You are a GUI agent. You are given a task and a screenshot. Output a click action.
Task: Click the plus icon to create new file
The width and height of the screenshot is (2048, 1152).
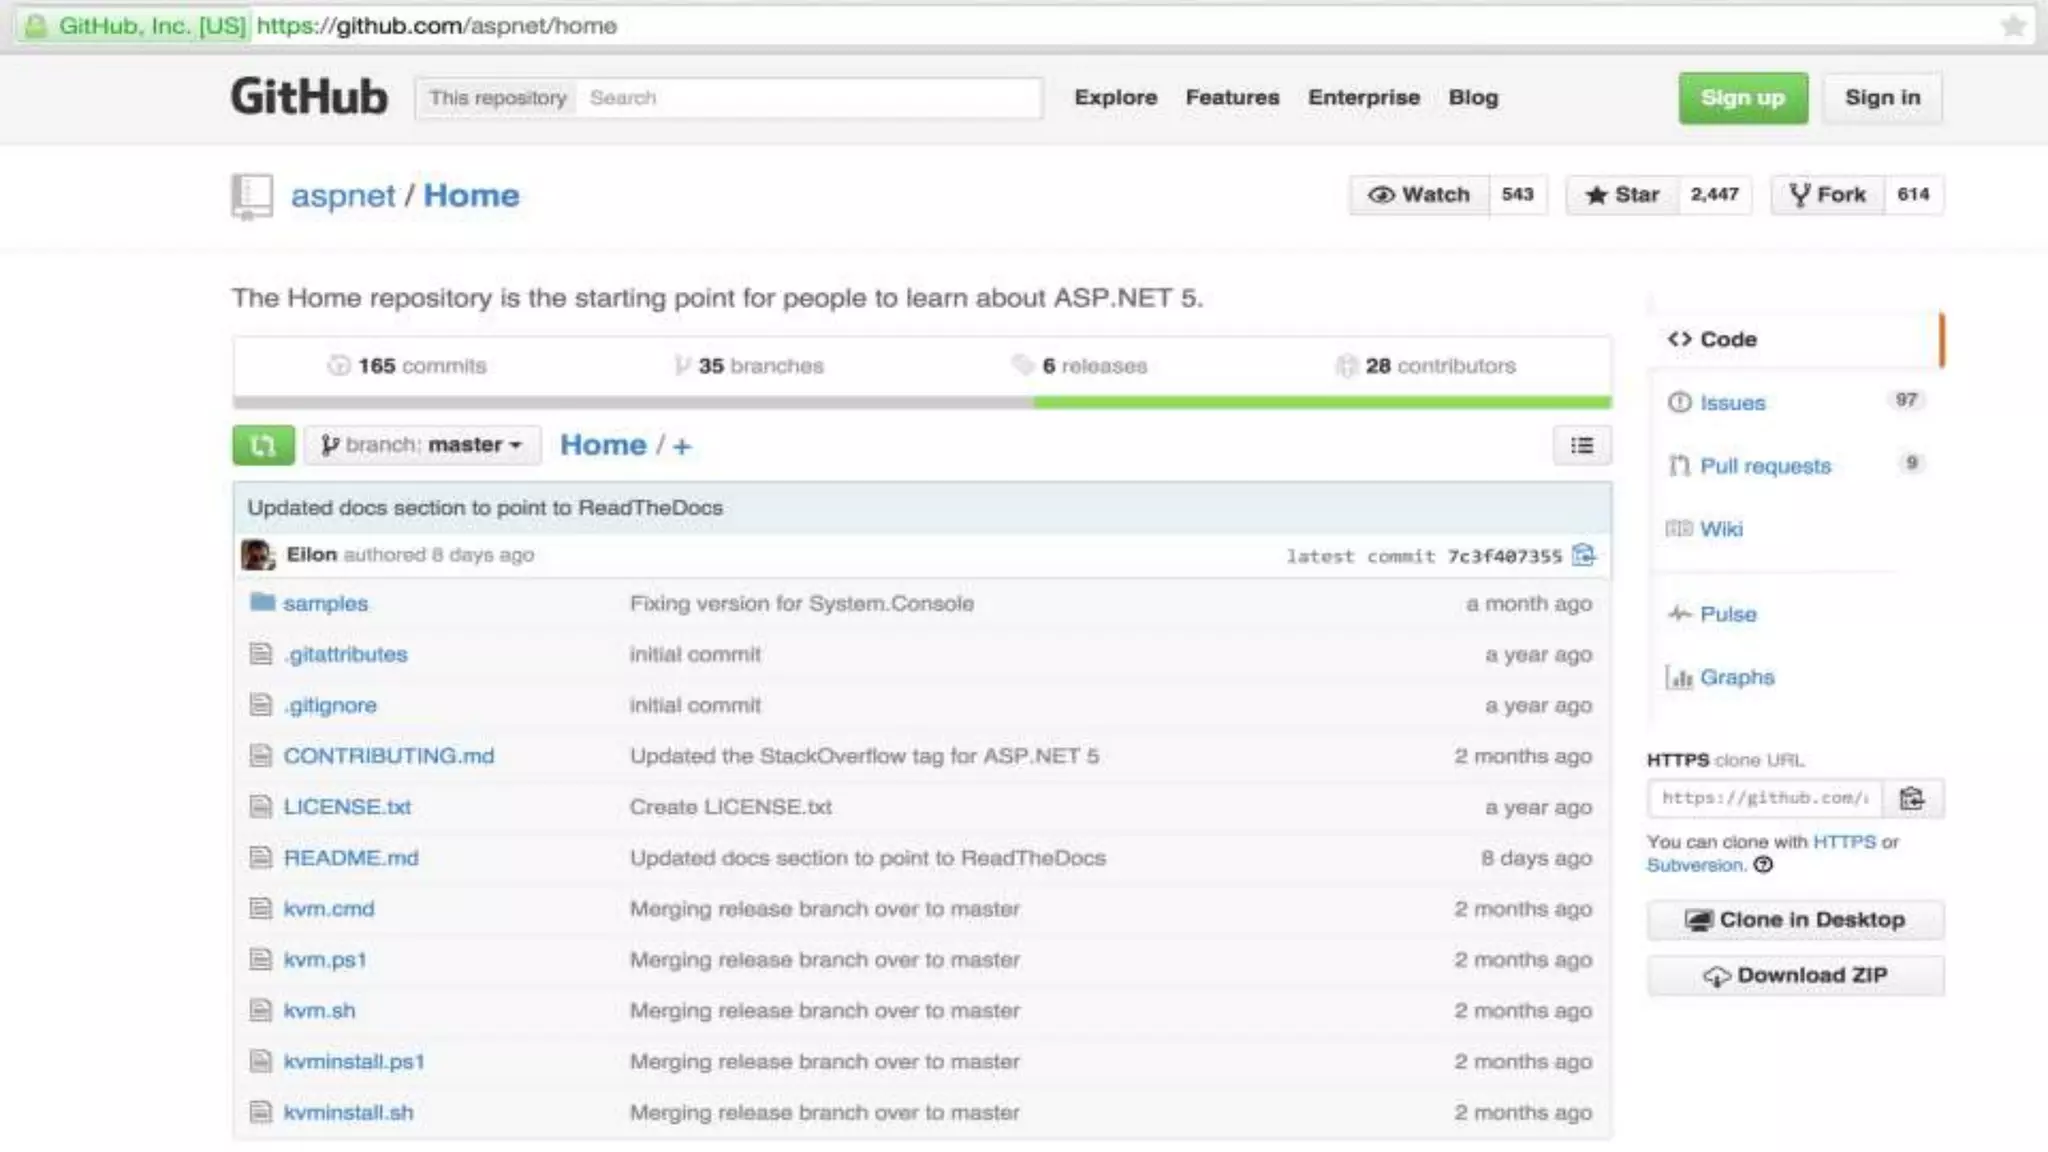coord(682,446)
